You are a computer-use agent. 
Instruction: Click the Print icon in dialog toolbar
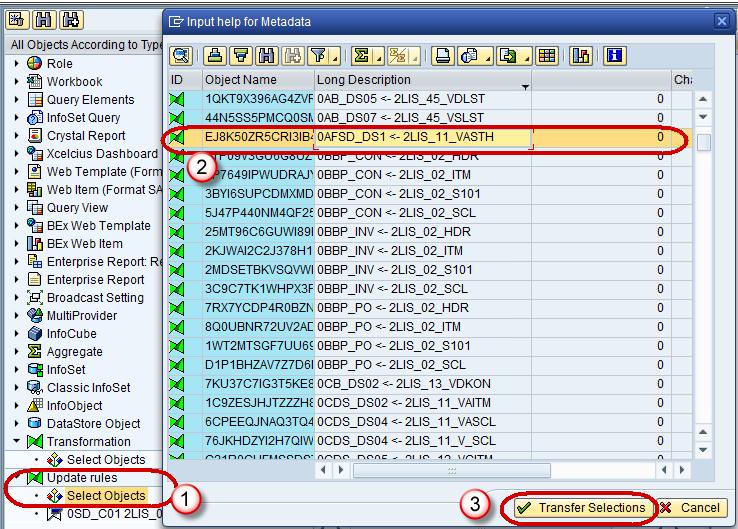coord(443,55)
